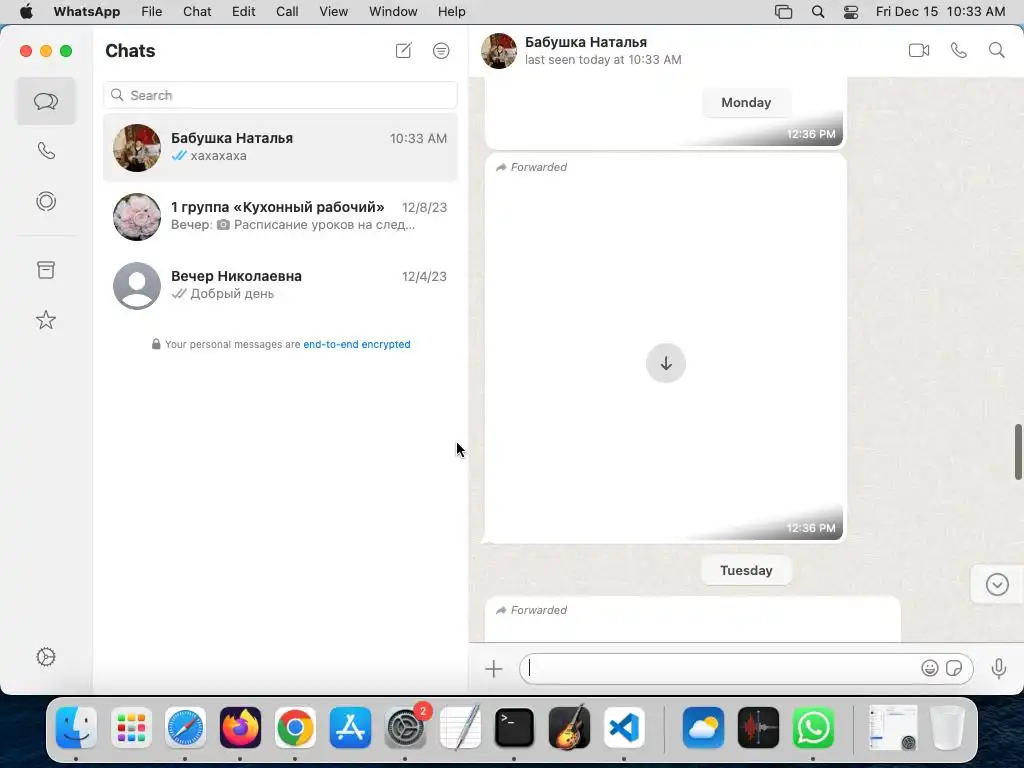Image resolution: width=1024 pixels, height=768 pixels.
Task: Open the sticker picker in message field
Action: pyautogui.click(x=954, y=668)
